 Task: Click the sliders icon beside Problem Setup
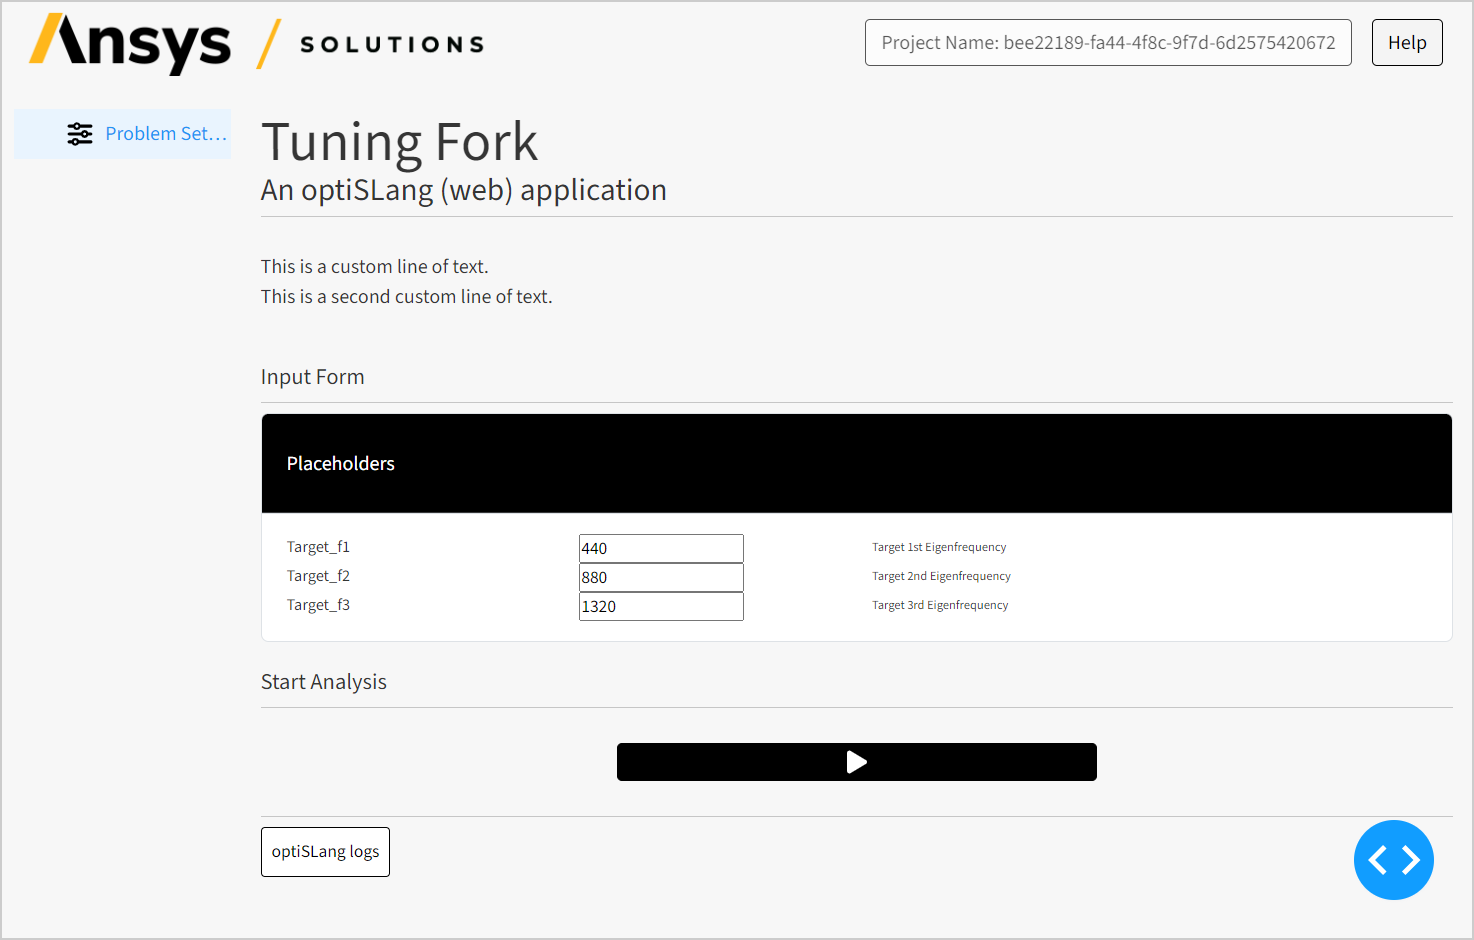[80, 134]
